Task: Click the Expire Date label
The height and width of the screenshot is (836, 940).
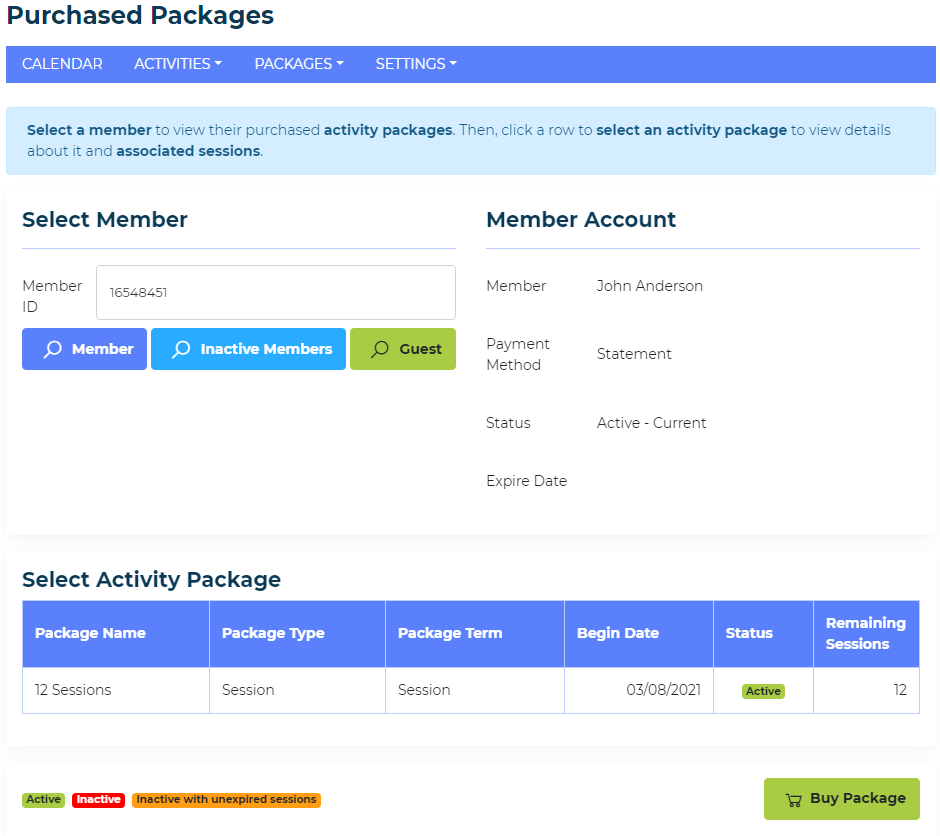Action: point(526,481)
